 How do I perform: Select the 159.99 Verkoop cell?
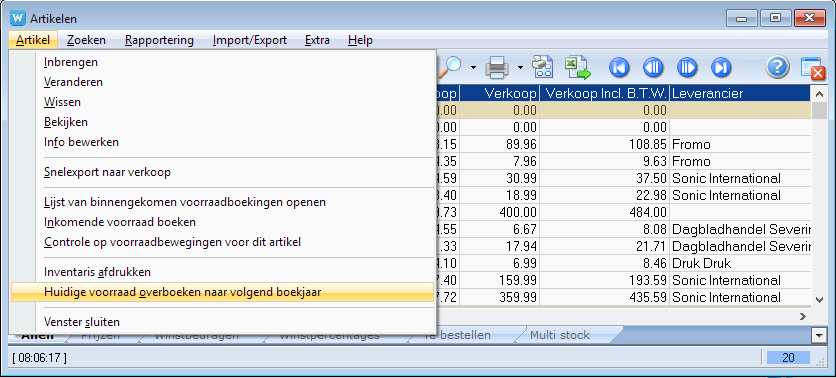[499, 280]
